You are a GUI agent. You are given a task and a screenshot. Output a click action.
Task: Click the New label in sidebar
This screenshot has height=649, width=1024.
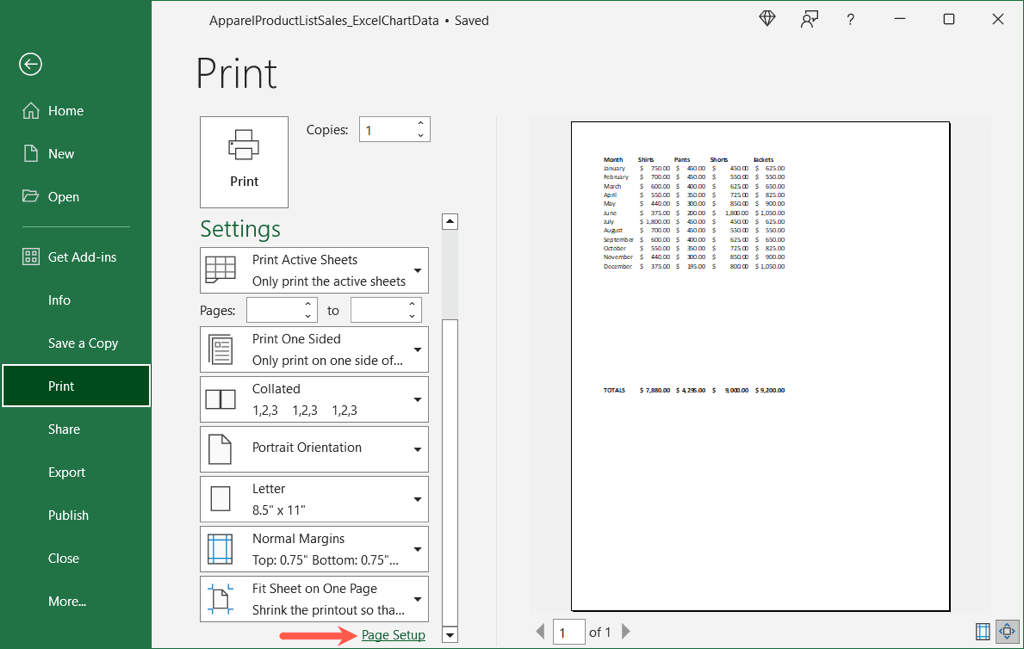tap(61, 154)
